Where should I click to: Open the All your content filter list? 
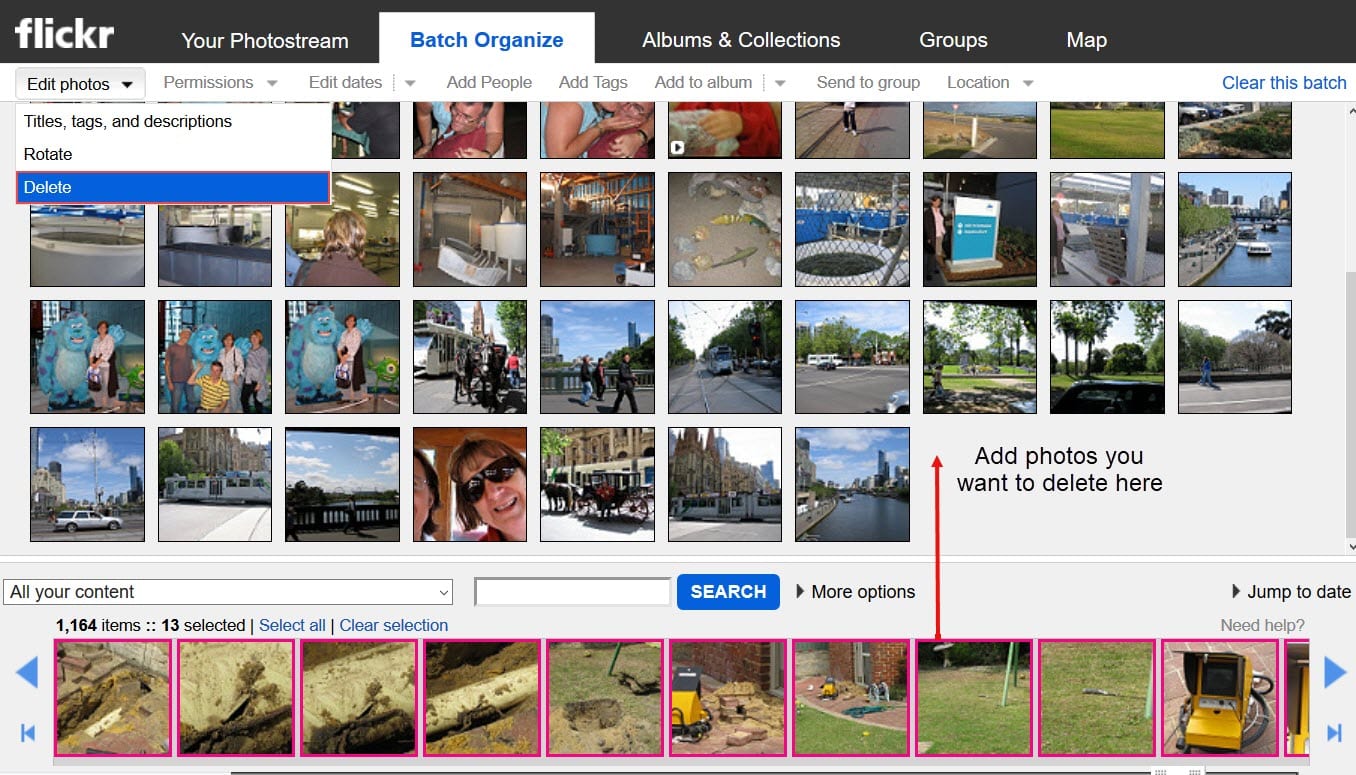click(x=228, y=591)
